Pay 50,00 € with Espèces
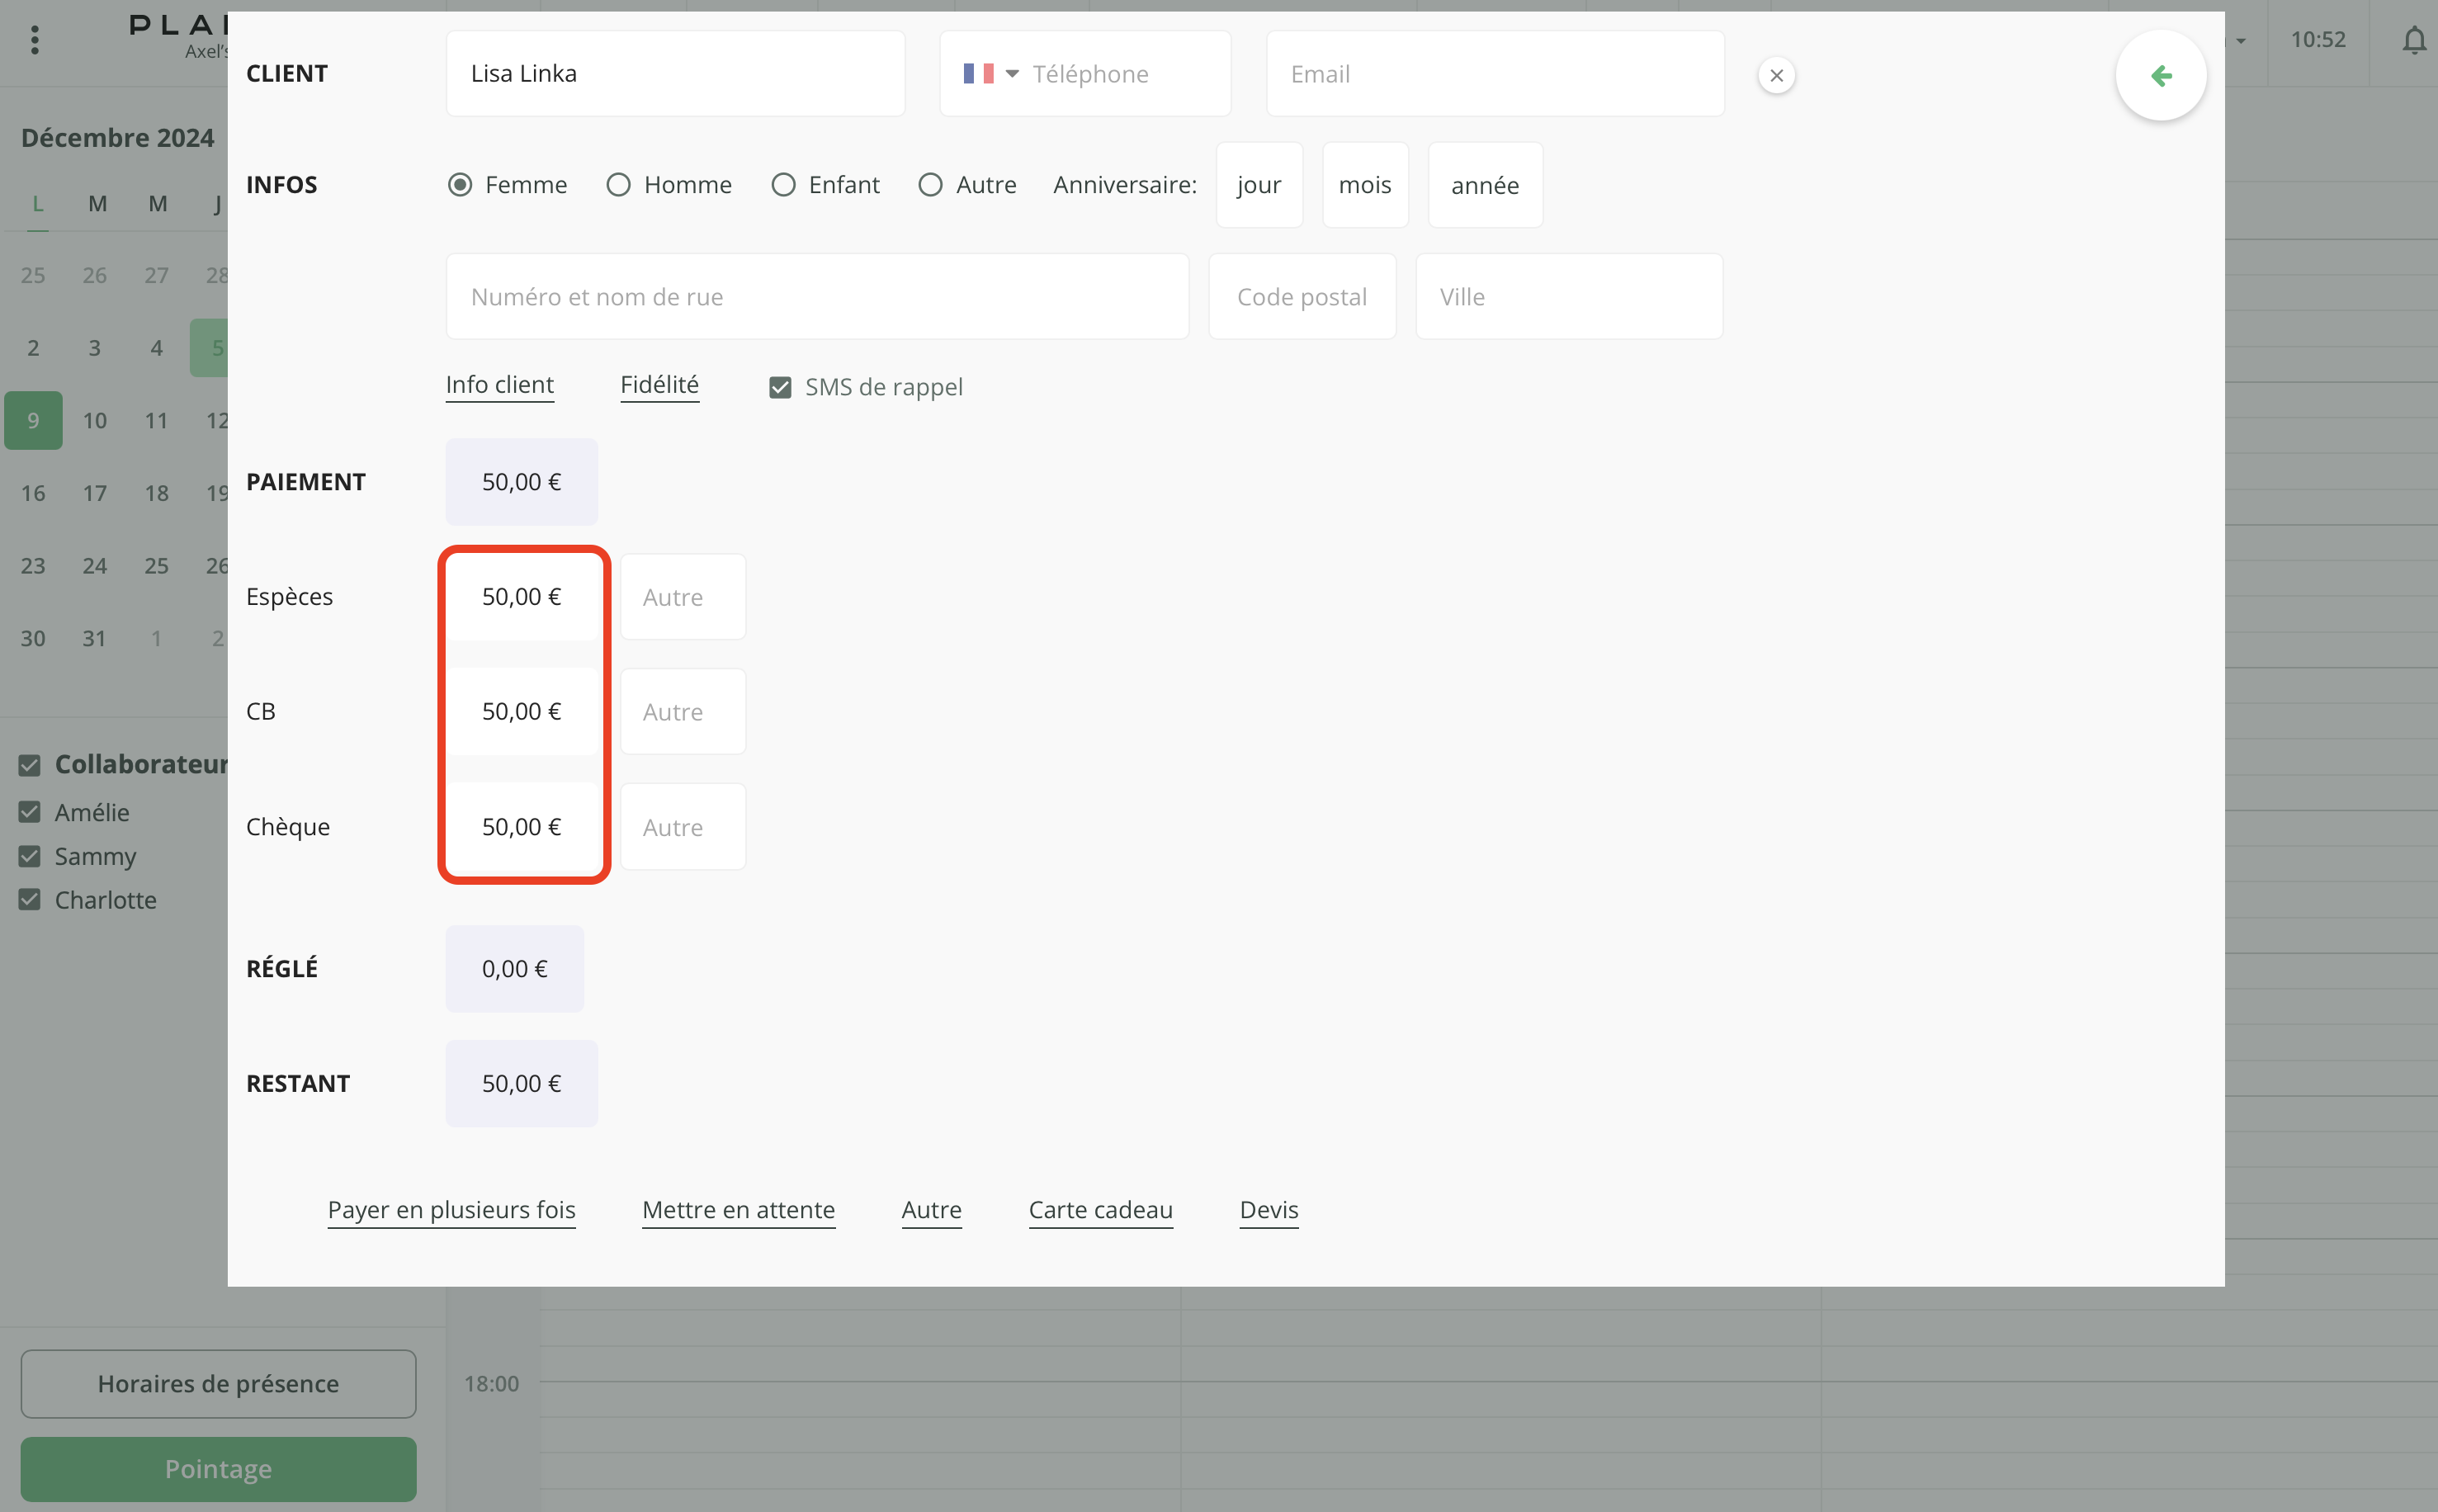 pos(521,597)
